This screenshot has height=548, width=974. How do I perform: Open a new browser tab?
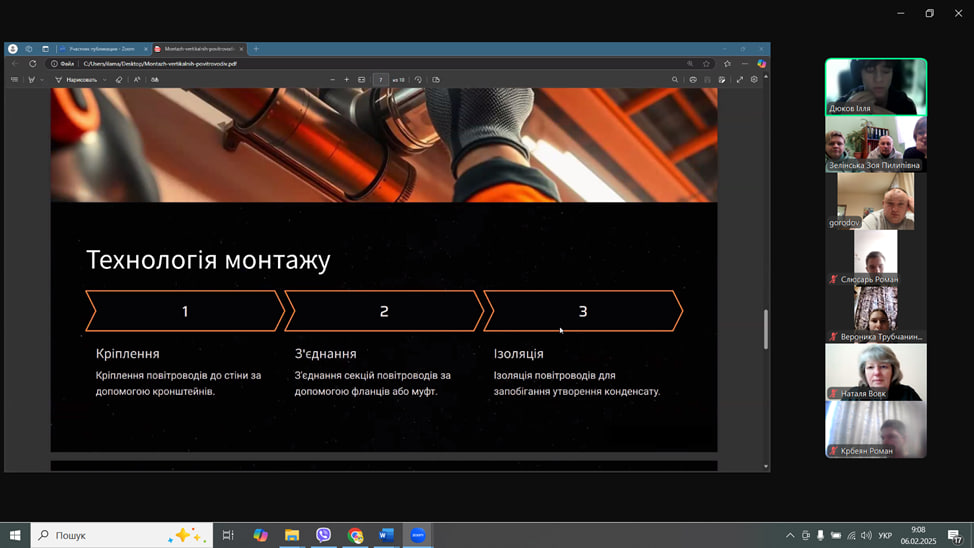(x=256, y=49)
